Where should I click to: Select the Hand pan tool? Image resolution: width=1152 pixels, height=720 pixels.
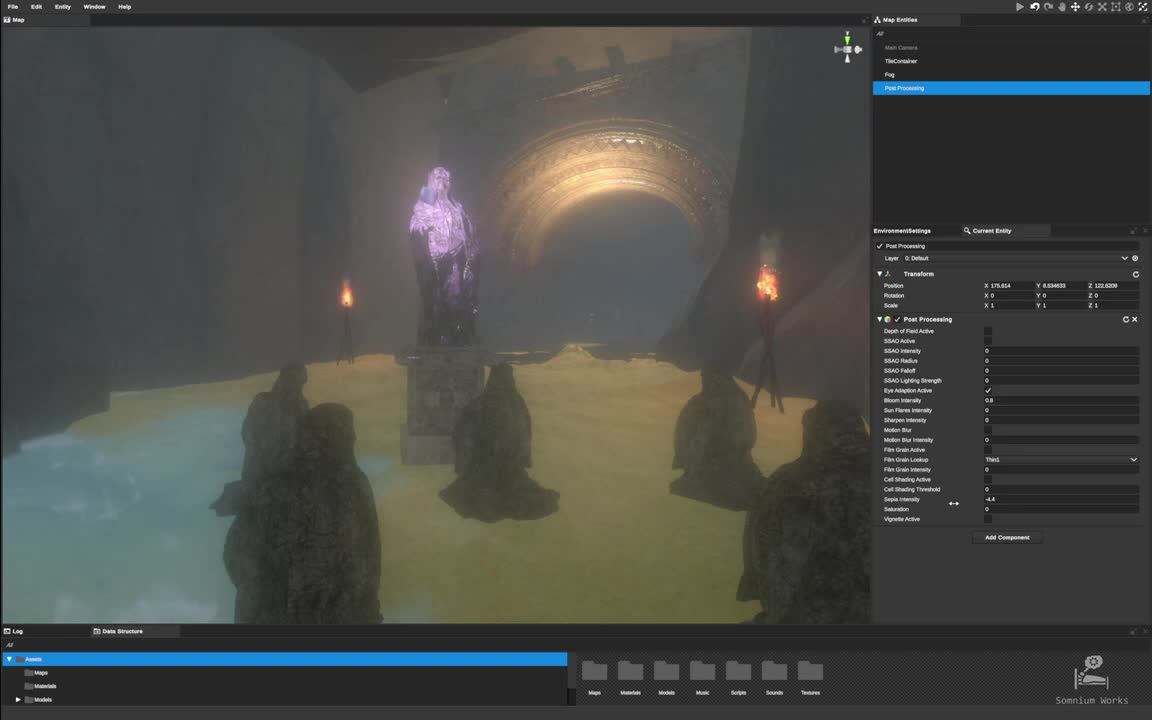pos(1062,6)
